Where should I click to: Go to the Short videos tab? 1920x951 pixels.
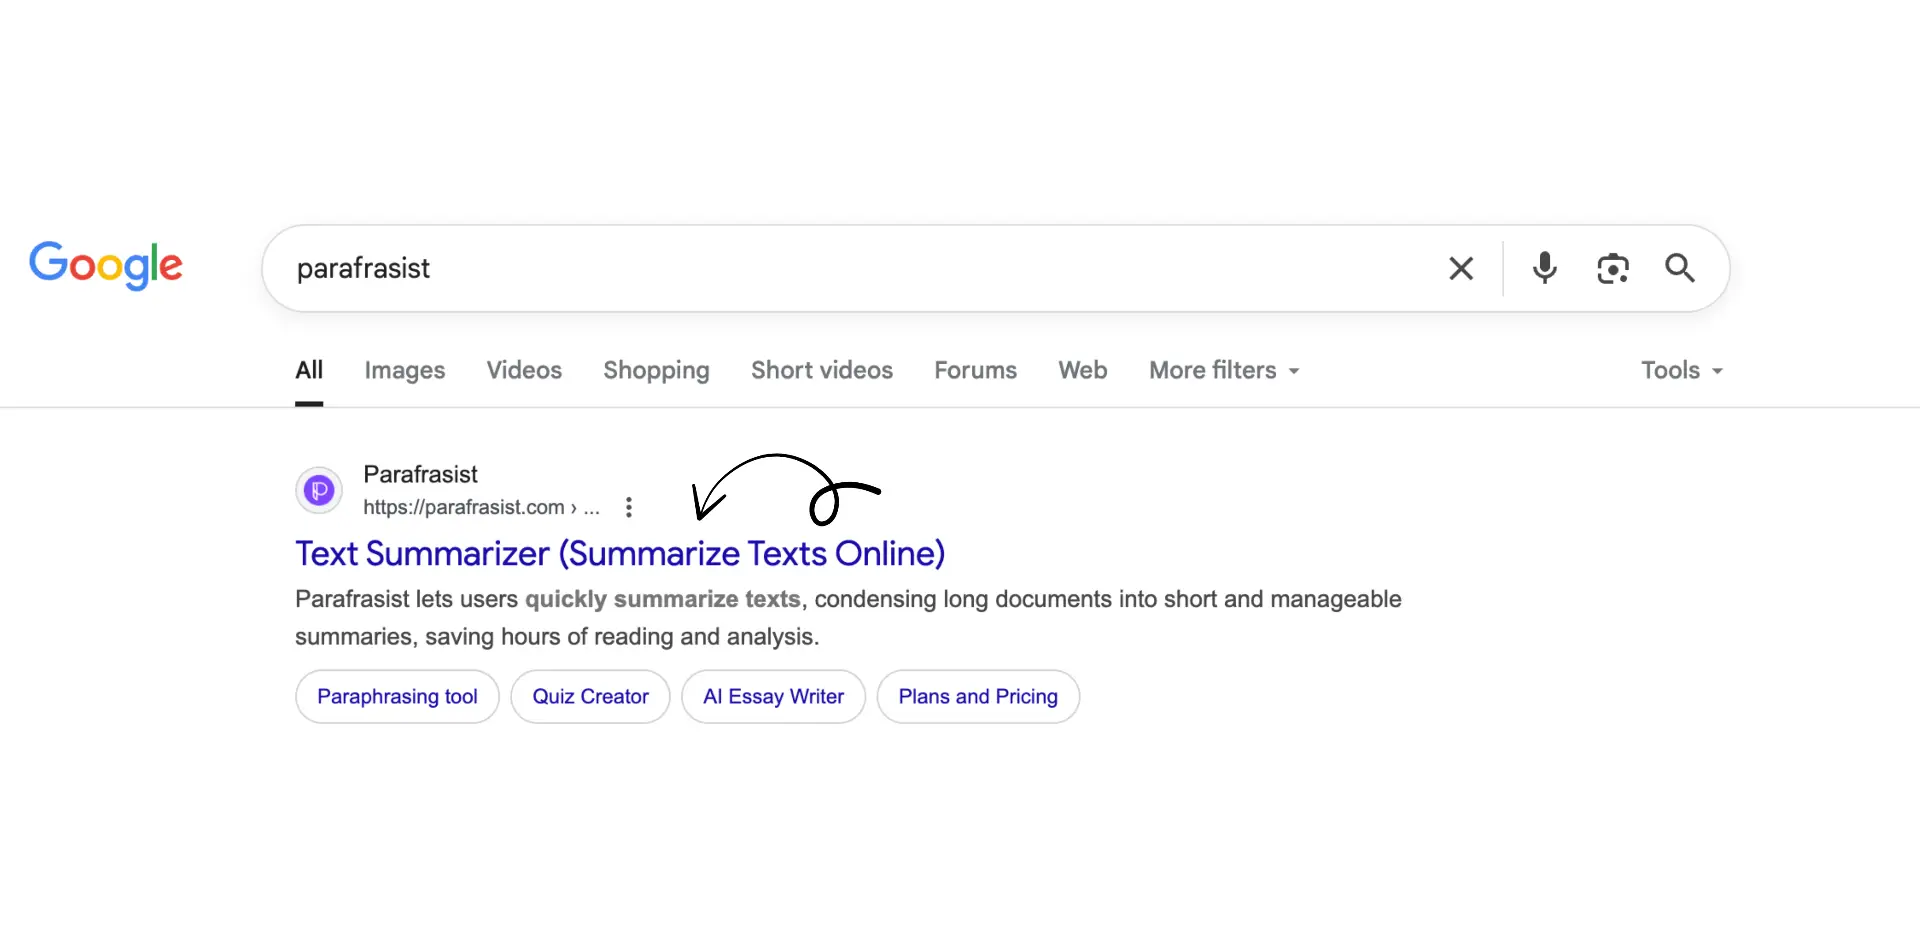(x=821, y=370)
